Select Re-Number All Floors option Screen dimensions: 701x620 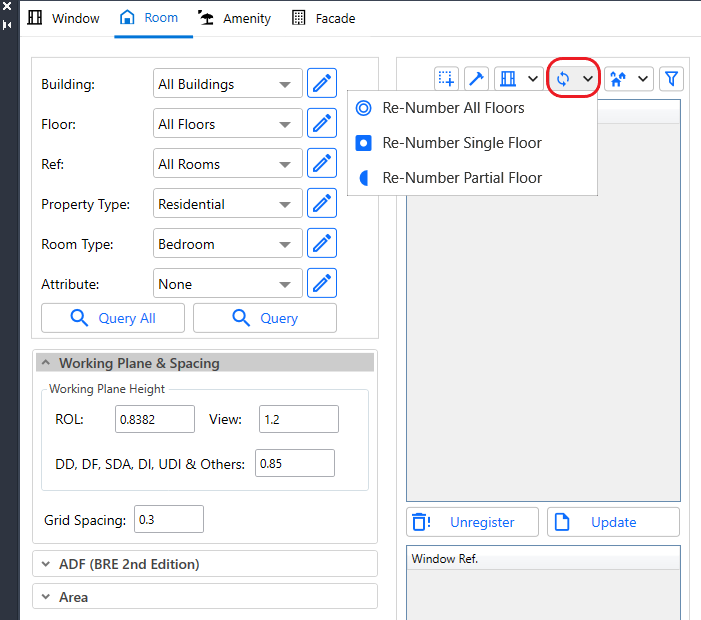452,108
